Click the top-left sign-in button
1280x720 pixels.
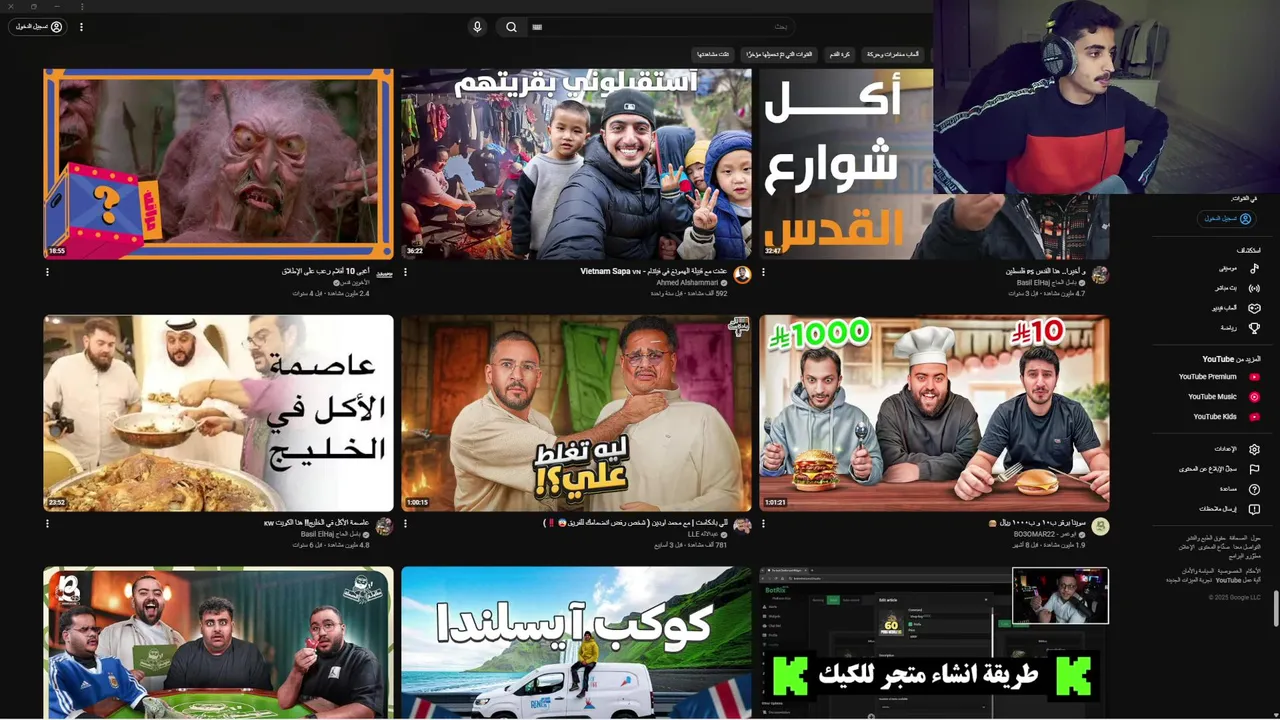[x=38, y=27]
